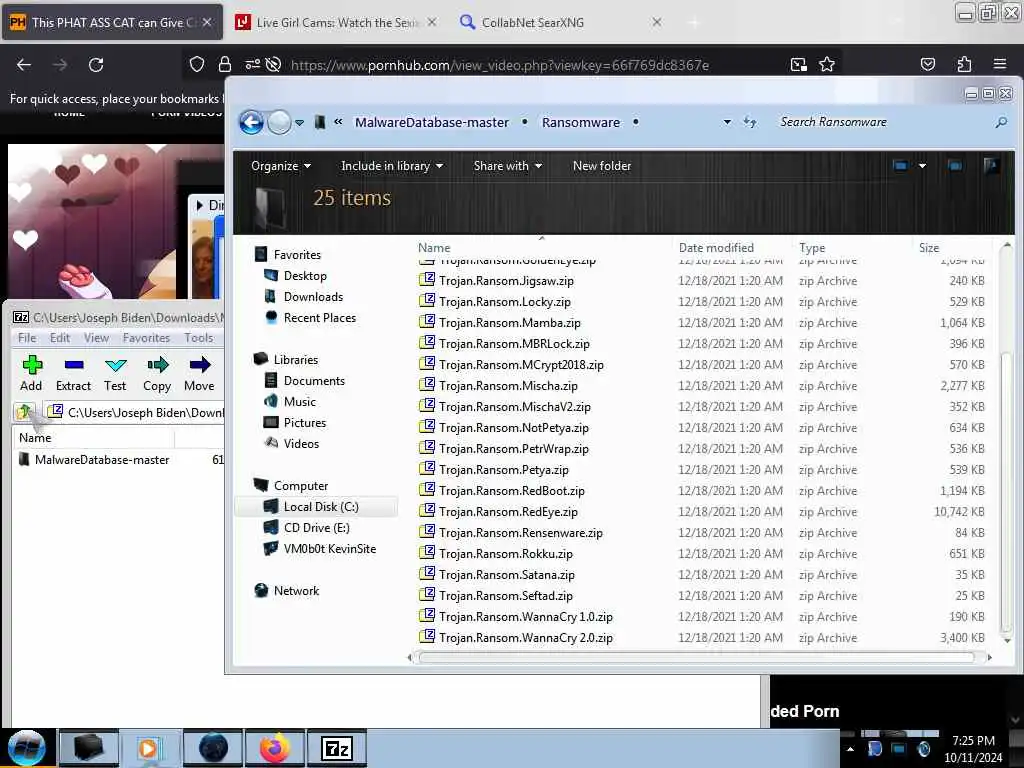
Task: Click MalwareDatabase-master breadcrumb segment
Action: [432, 122]
